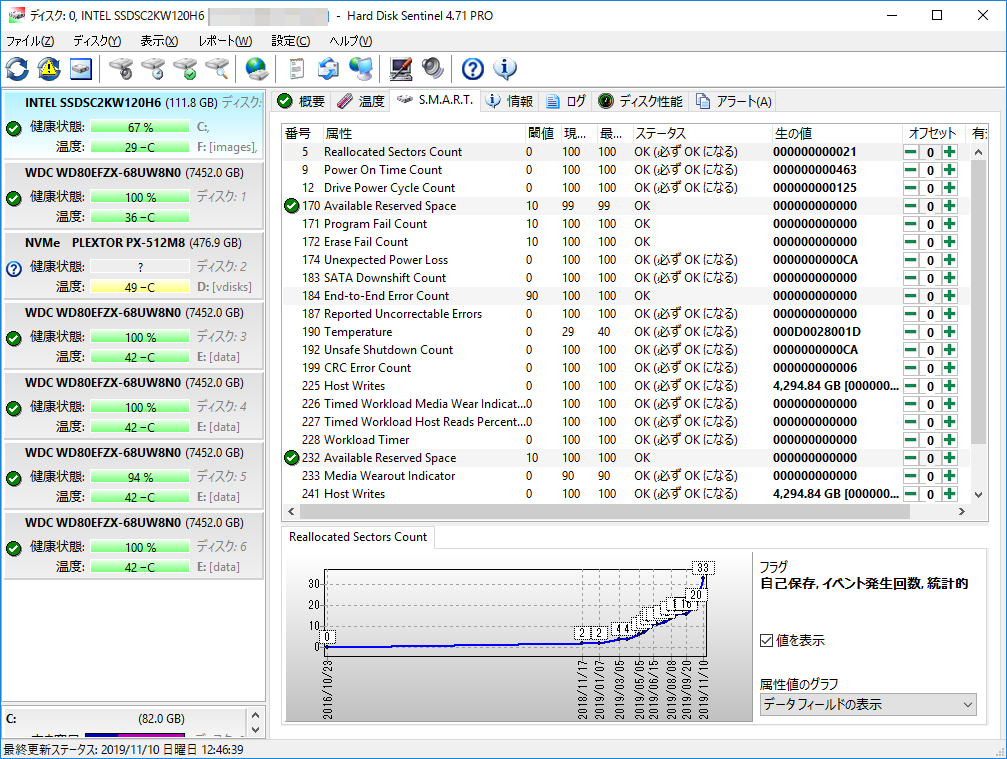Sort by the 閾値 column header
Viewport: 1007px width, 759px height.
[541, 134]
